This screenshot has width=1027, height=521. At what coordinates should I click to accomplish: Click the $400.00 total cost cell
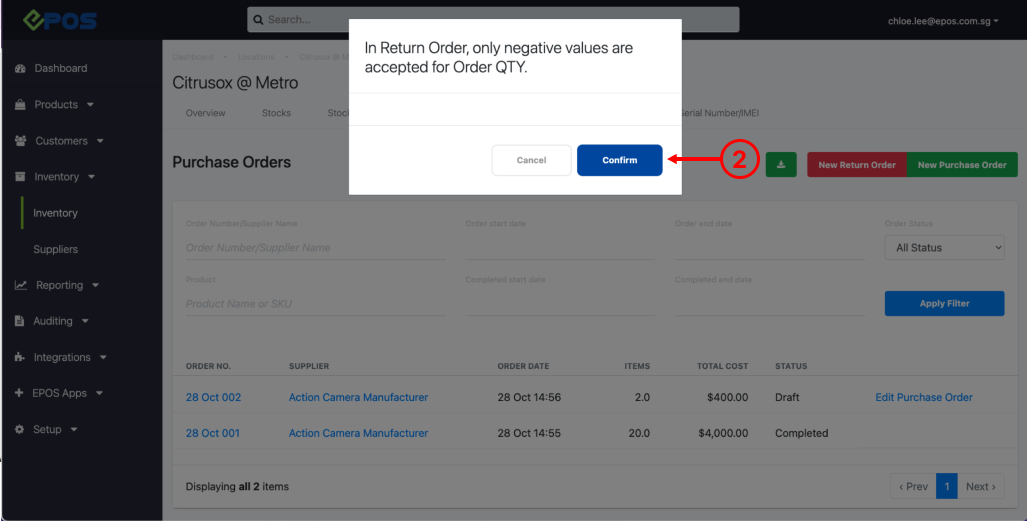(x=727, y=397)
